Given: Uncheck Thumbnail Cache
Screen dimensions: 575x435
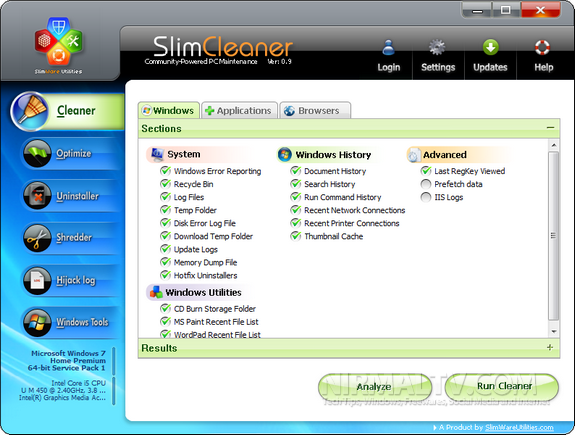Looking at the screenshot, I should pos(296,236).
